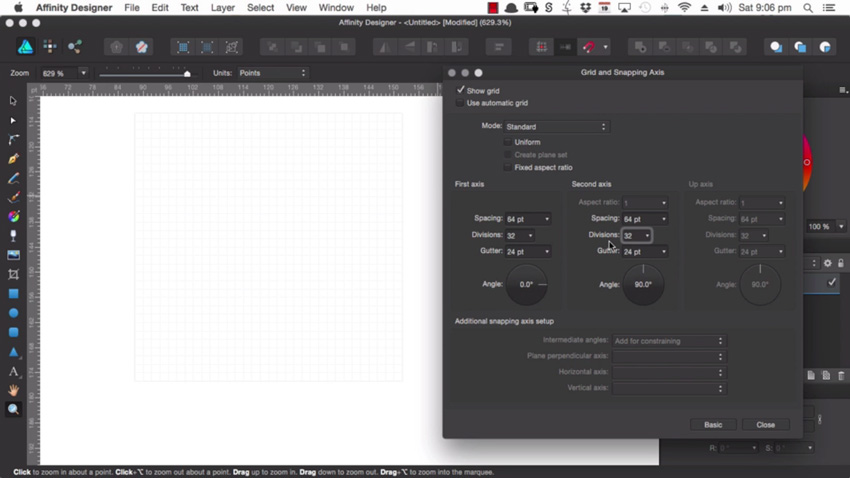Open the Mode Standard dropdown

(x=556, y=127)
